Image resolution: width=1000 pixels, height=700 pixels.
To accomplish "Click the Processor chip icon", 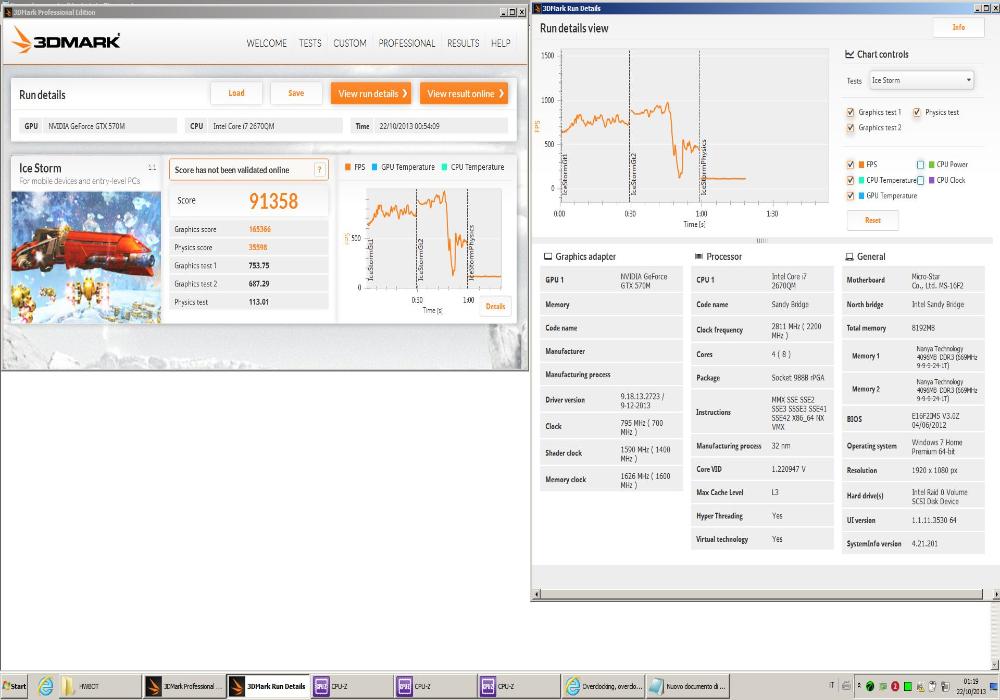I will click(698, 256).
